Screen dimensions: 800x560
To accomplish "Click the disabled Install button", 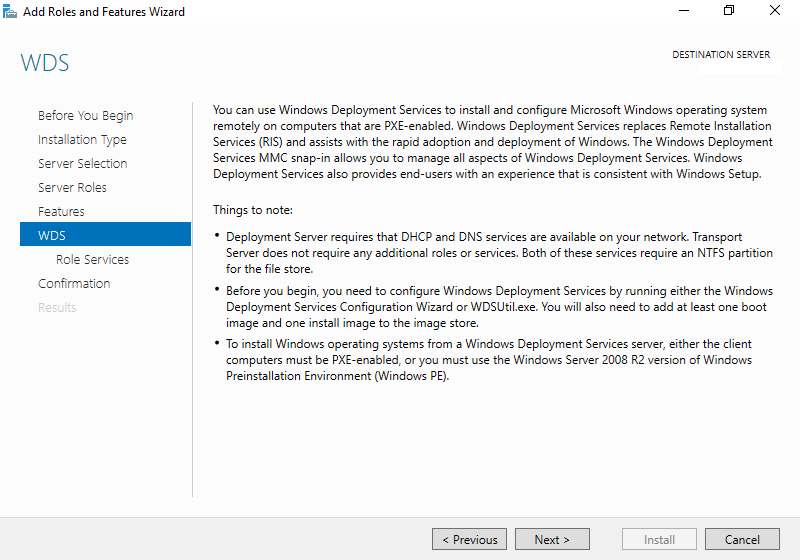I will coord(659,539).
